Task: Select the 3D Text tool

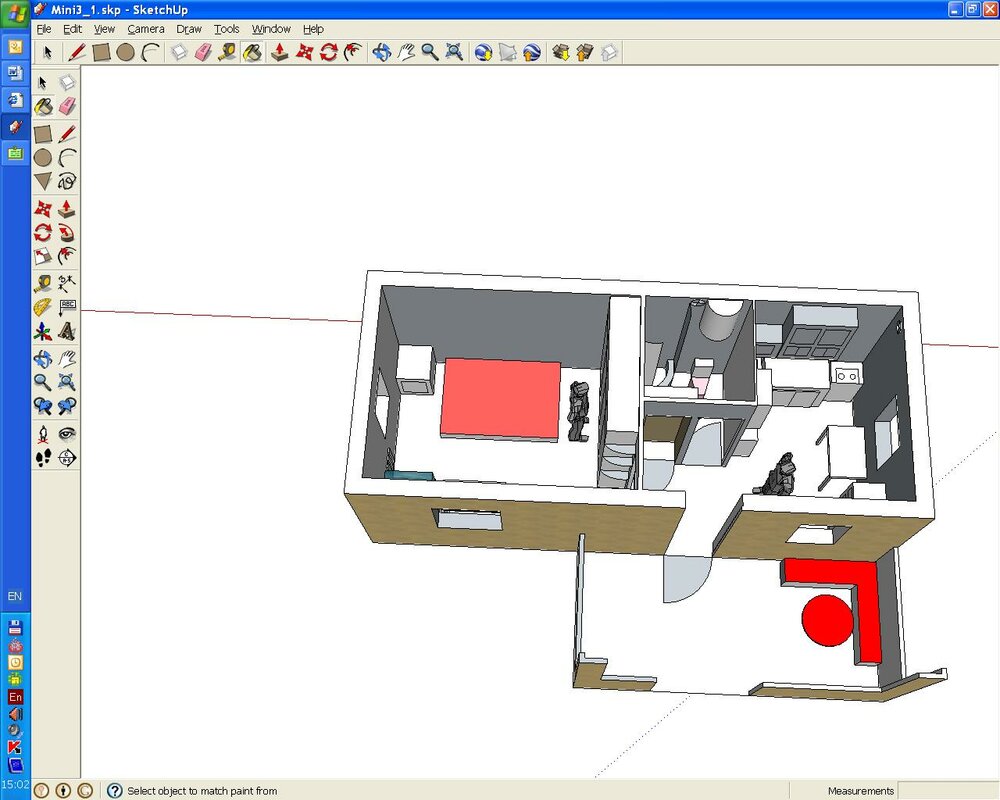Action: pyautogui.click(x=67, y=331)
